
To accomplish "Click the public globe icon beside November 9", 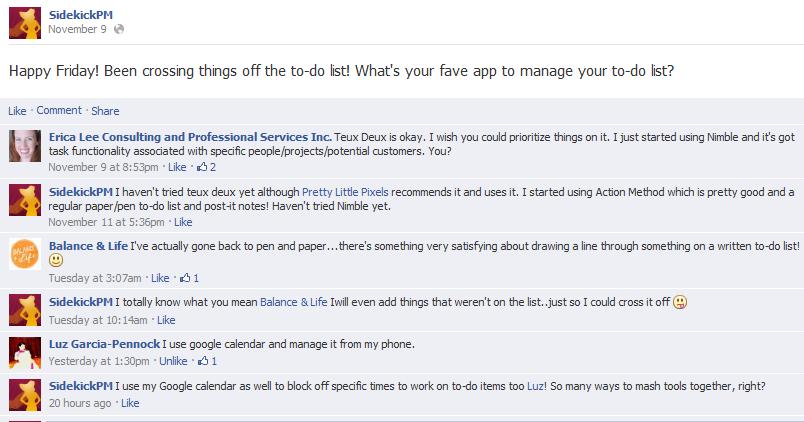I will click(x=119, y=29).
